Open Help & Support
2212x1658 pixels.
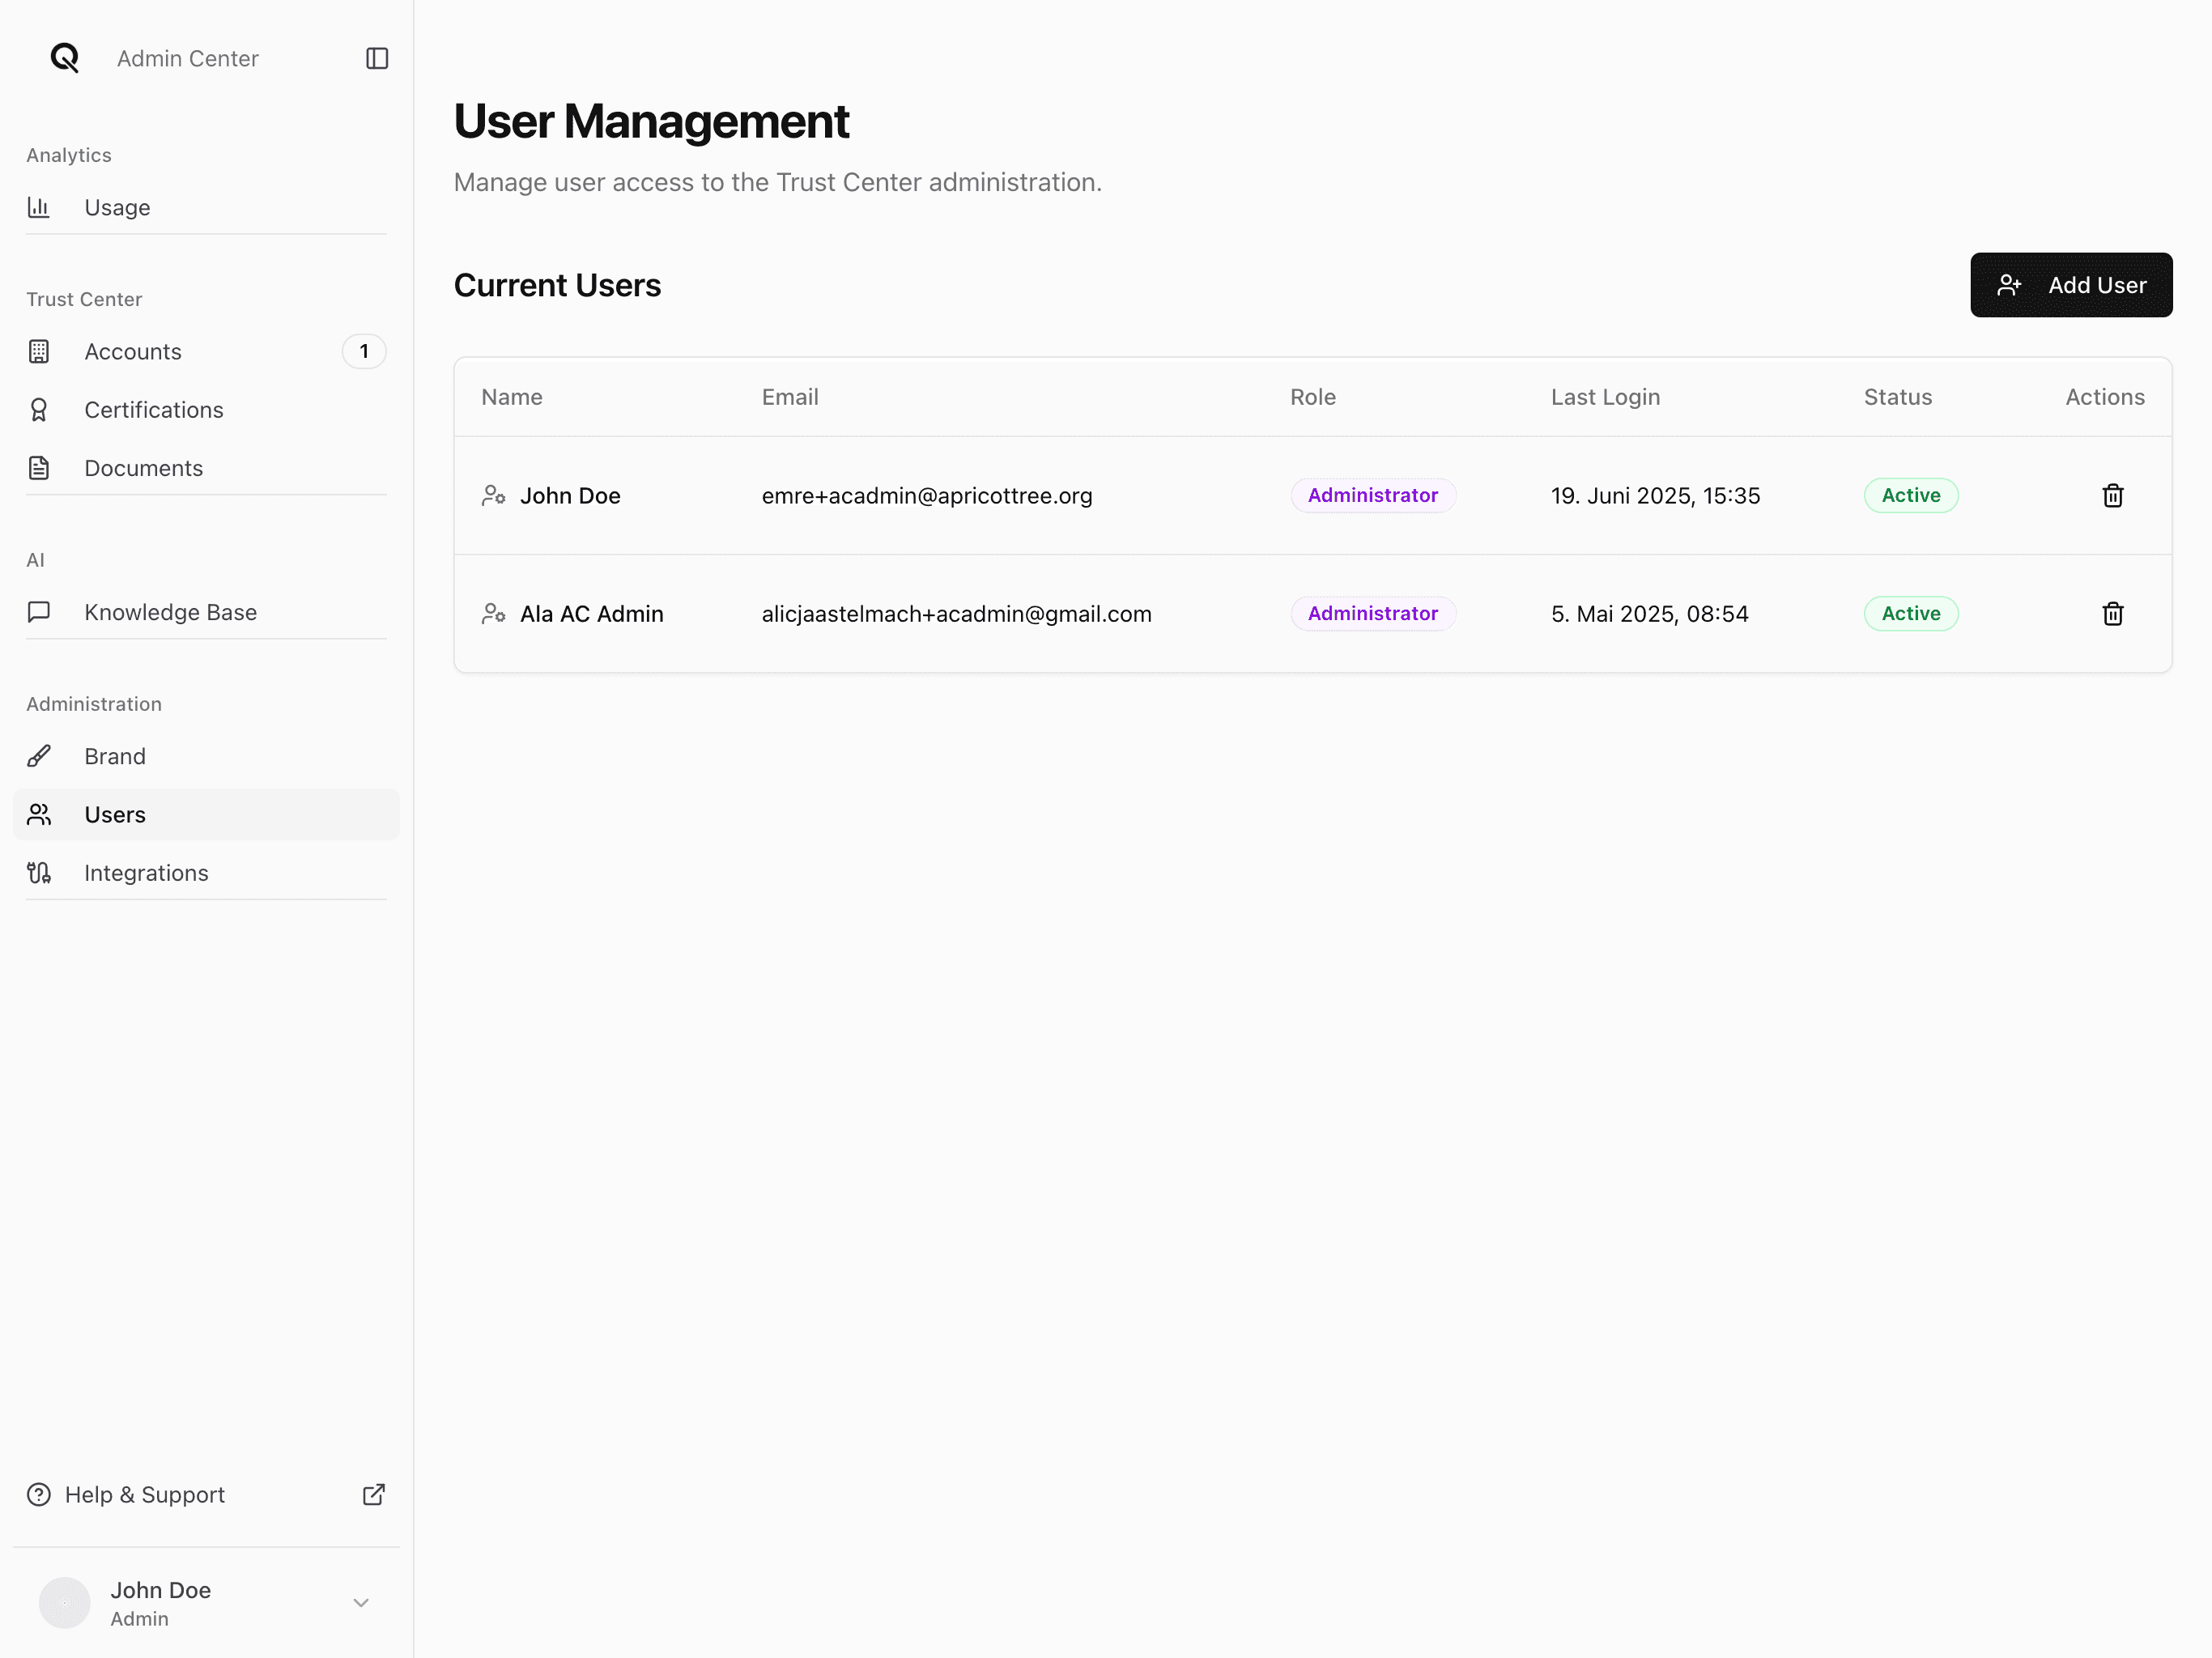144,1494
